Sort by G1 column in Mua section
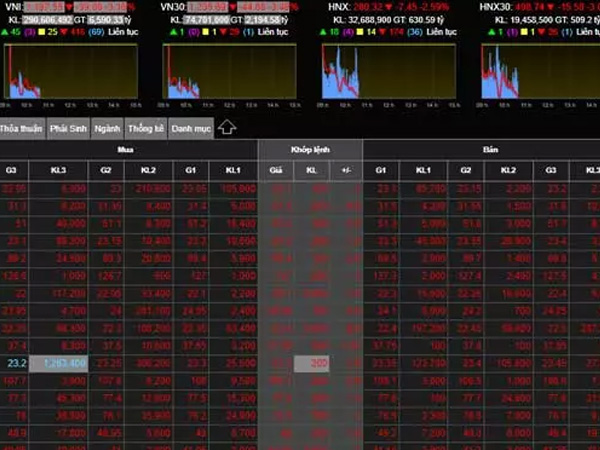This screenshot has width=600, height=450. coord(191,170)
